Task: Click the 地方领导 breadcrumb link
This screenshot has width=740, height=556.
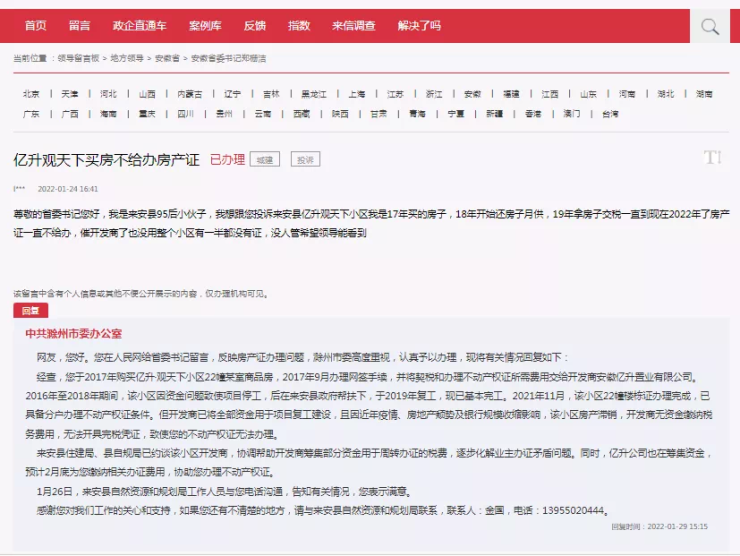Action: pos(127,58)
